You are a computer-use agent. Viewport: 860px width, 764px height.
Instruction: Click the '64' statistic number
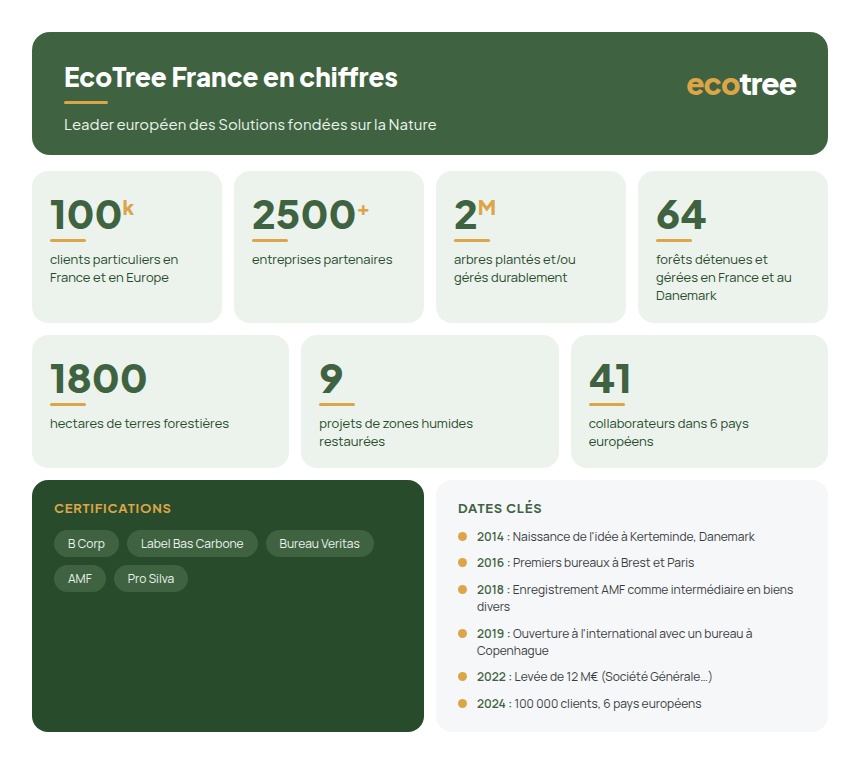click(x=681, y=214)
